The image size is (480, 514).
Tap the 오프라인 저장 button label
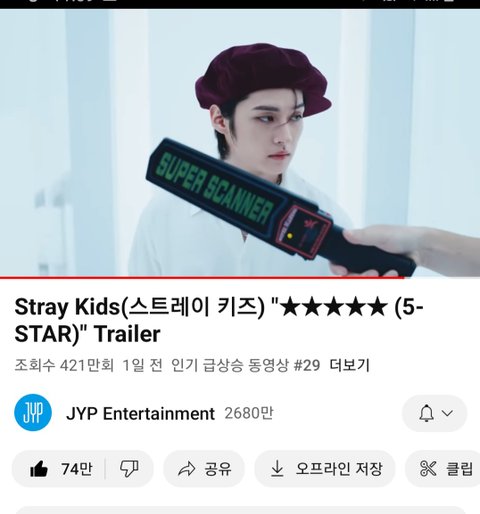339,469
